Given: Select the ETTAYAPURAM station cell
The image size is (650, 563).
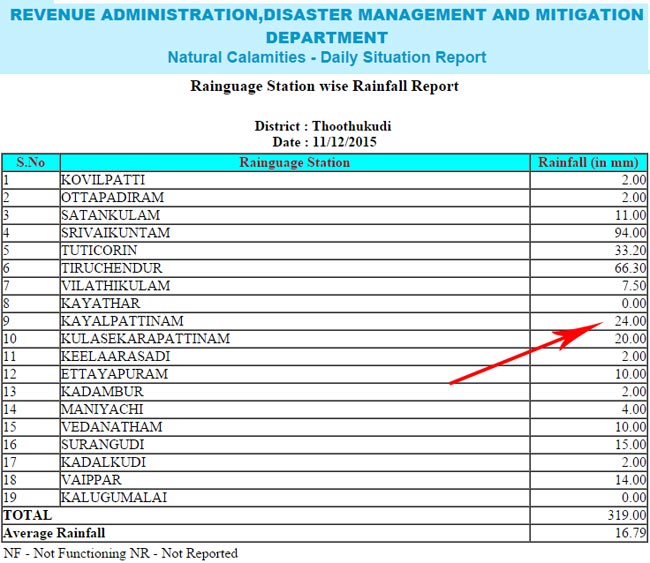Looking at the screenshot, I should pos(295,374).
